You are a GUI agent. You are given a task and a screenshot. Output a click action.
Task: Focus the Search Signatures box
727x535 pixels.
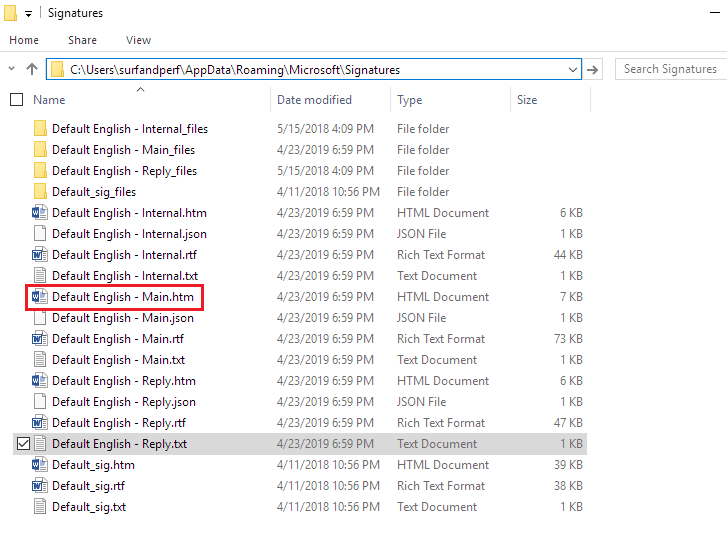(x=671, y=69)
